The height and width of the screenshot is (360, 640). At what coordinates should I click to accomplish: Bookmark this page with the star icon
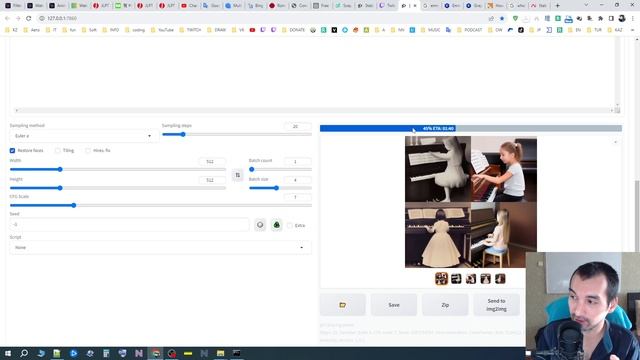(502, 18)
